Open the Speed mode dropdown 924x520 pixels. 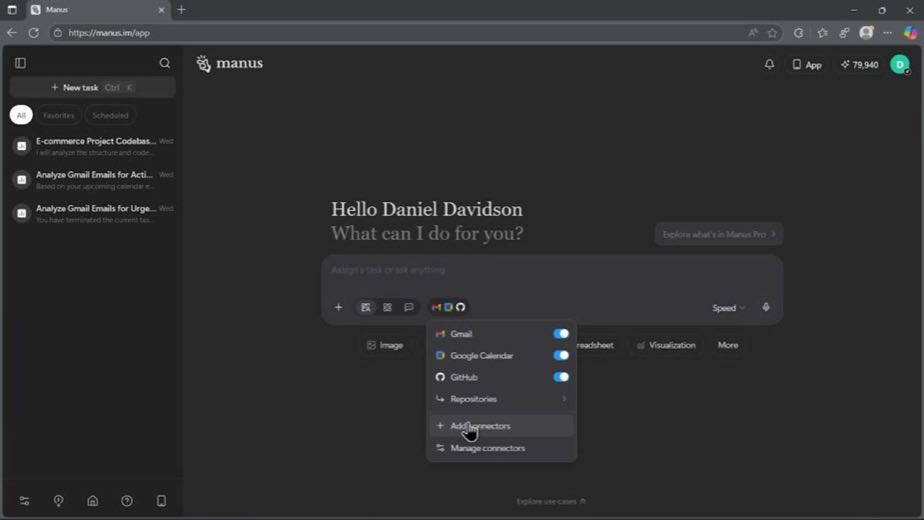728,308
